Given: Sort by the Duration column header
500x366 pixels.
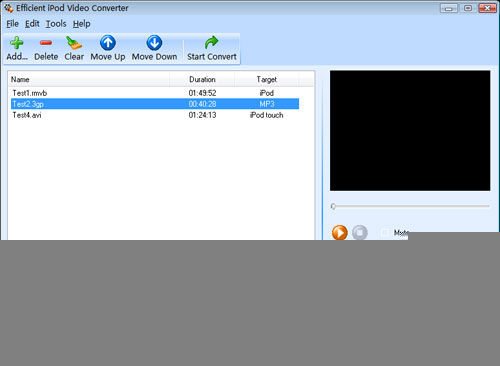Looking at the screenshot, I should tap(202, 79).
